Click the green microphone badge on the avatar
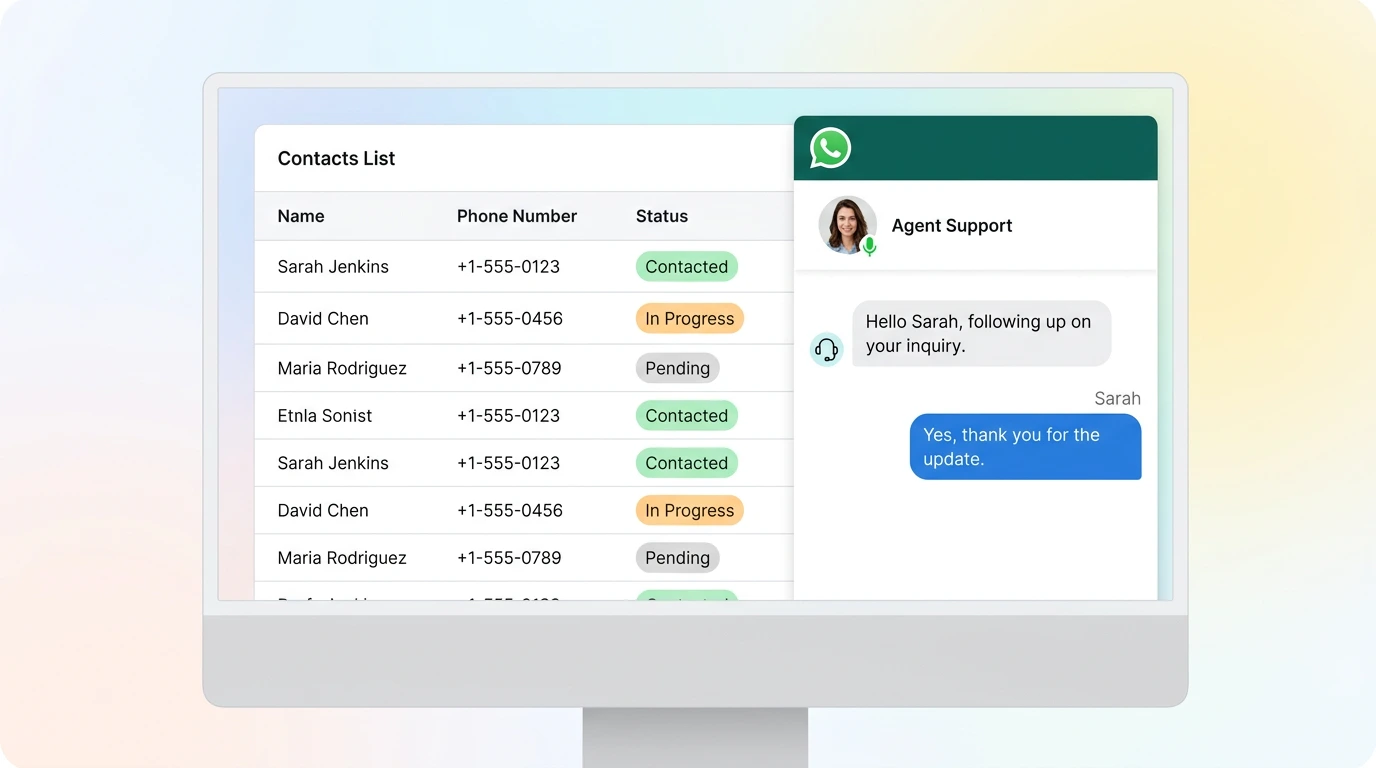Screen dimensions: 1376x768 tap(869, 246)
